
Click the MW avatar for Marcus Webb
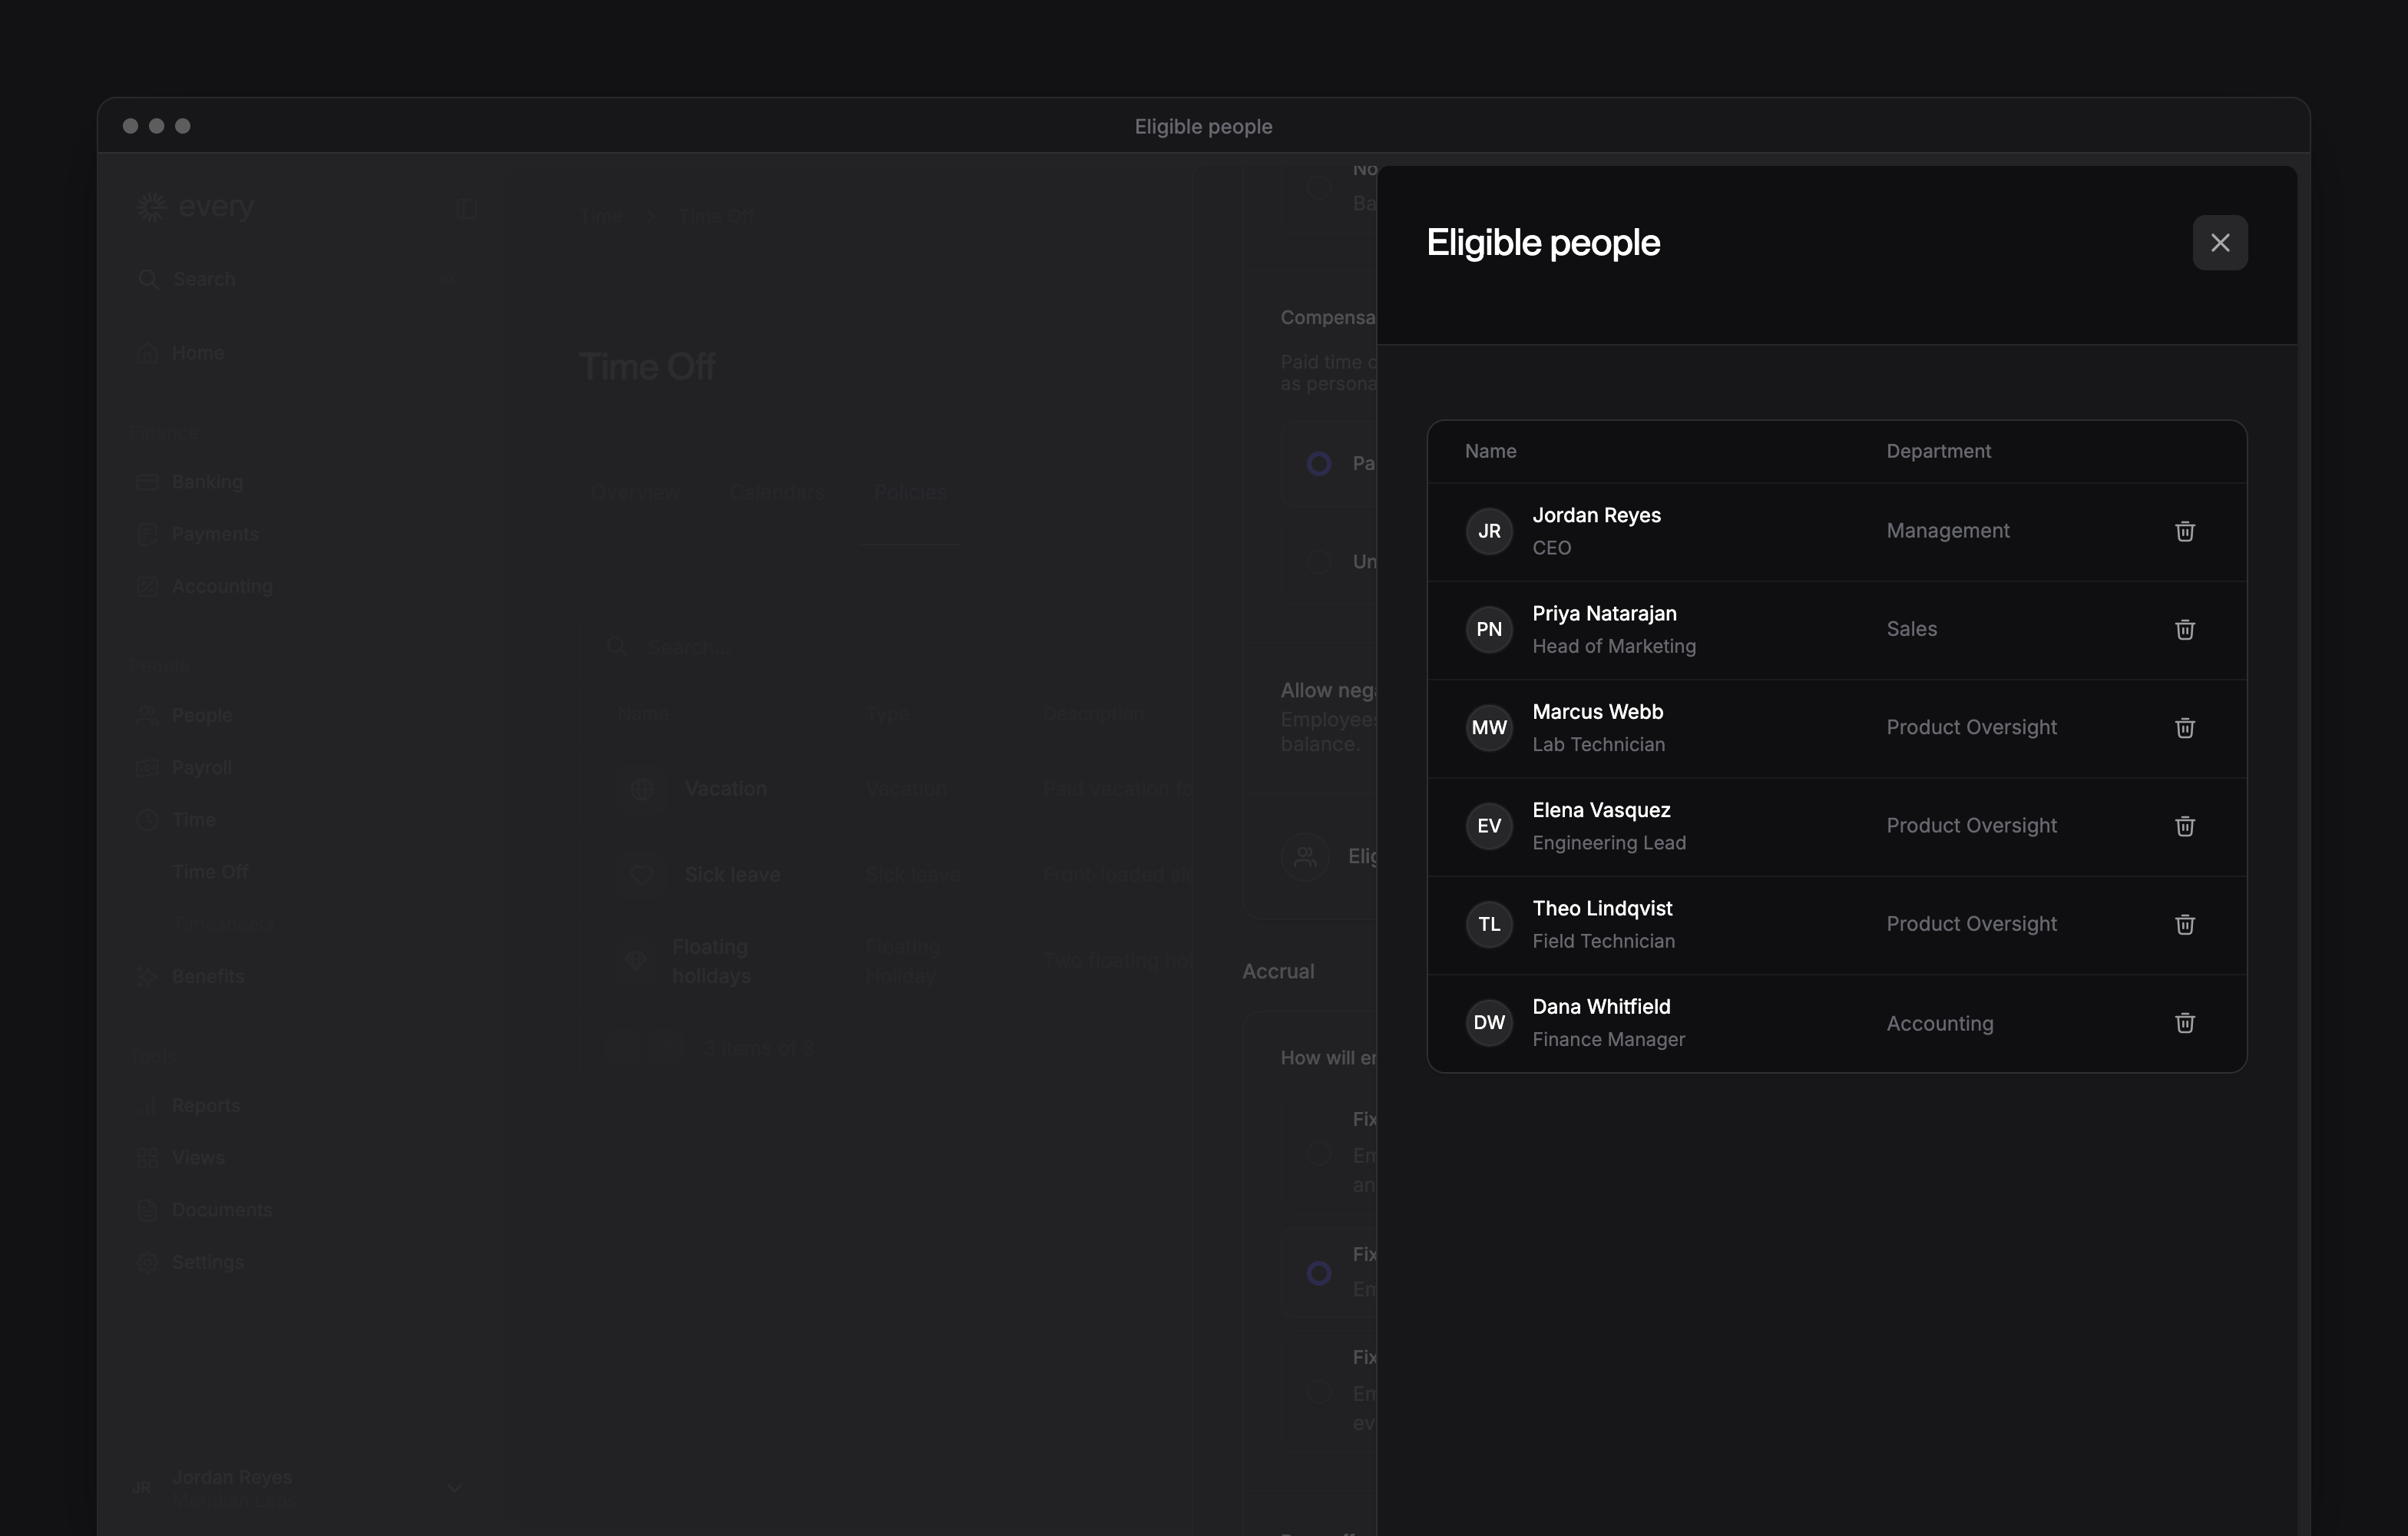(x=1489, y=728)
